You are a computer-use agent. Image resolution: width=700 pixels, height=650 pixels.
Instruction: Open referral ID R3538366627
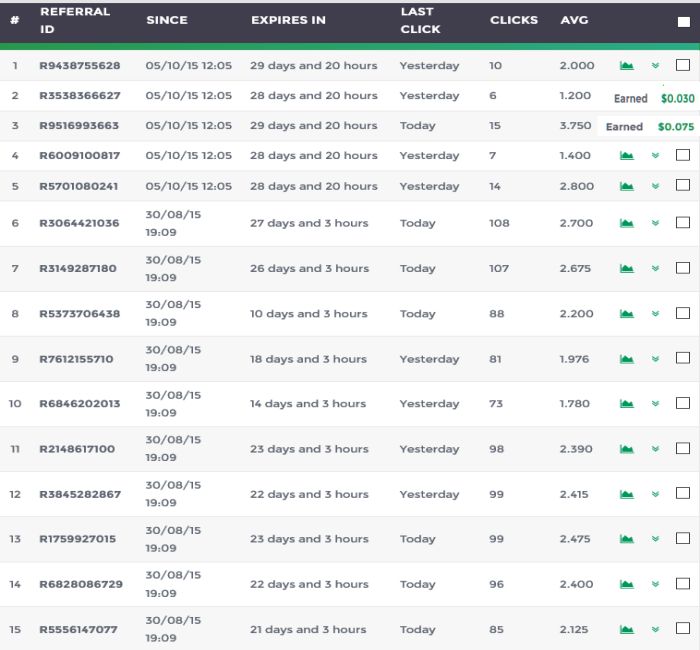click(80, 96)
